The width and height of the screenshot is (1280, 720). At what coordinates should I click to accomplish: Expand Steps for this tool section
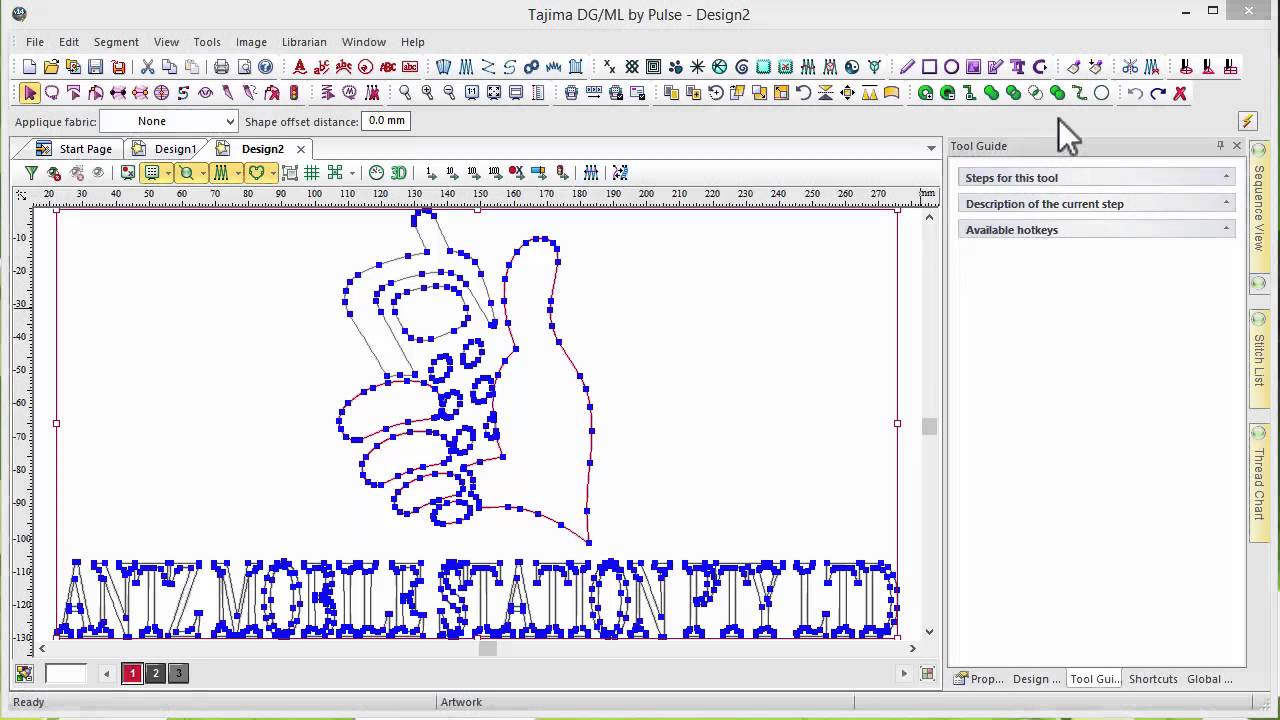point(1097,178)
